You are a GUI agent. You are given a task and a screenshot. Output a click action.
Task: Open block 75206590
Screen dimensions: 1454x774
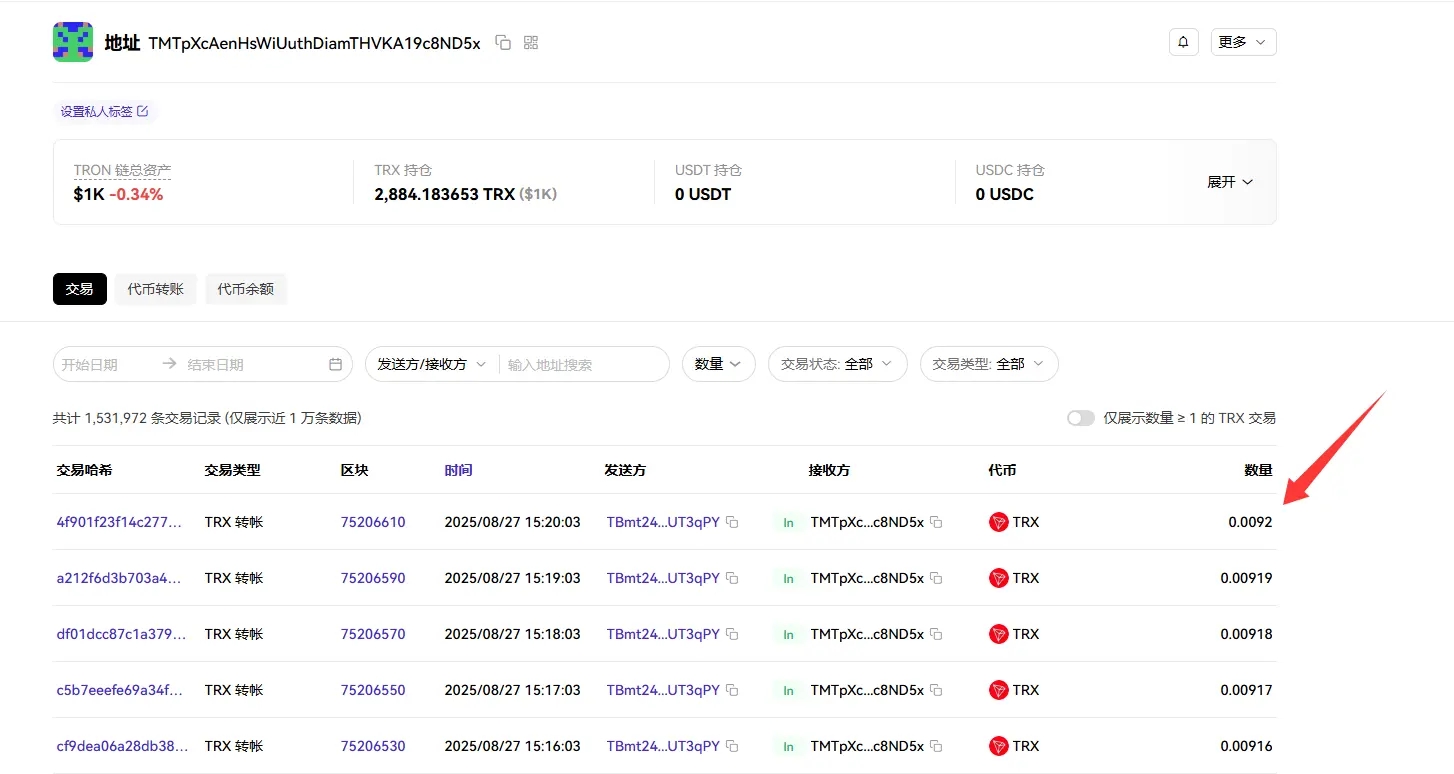pyautogui.click(x=373, y=578)
